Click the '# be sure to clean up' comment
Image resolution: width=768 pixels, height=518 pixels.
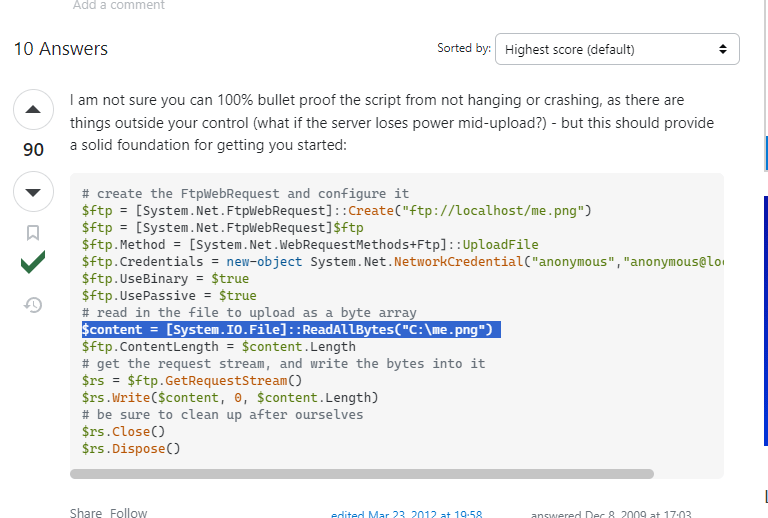tap(223, 414)
